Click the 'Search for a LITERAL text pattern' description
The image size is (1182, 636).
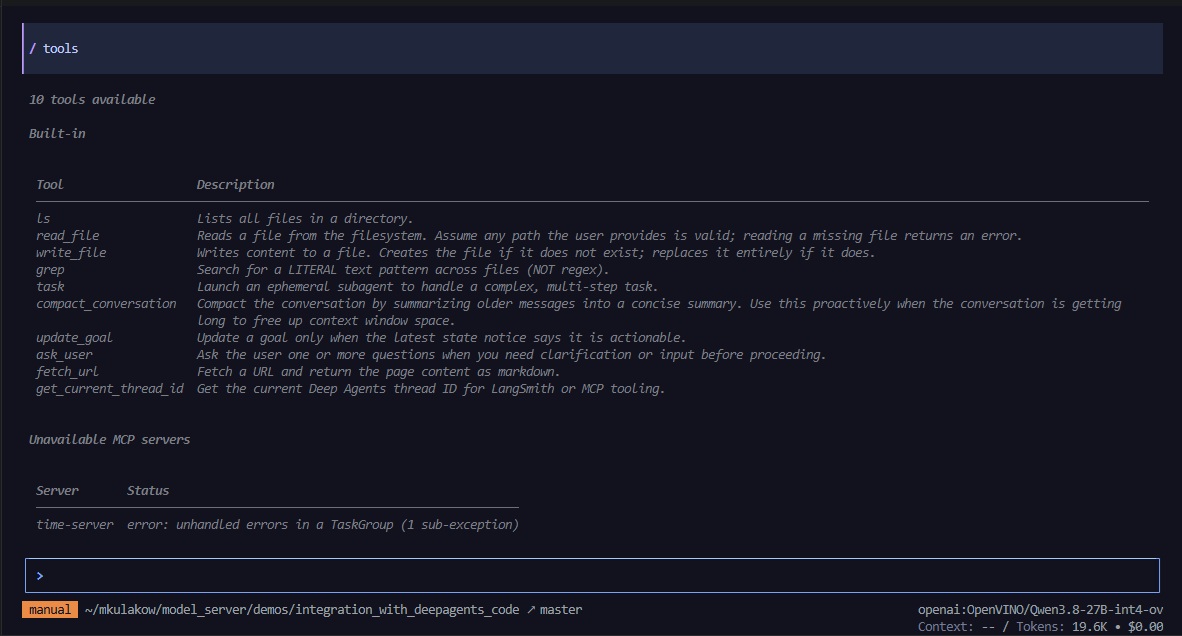(x=403, y=270)
